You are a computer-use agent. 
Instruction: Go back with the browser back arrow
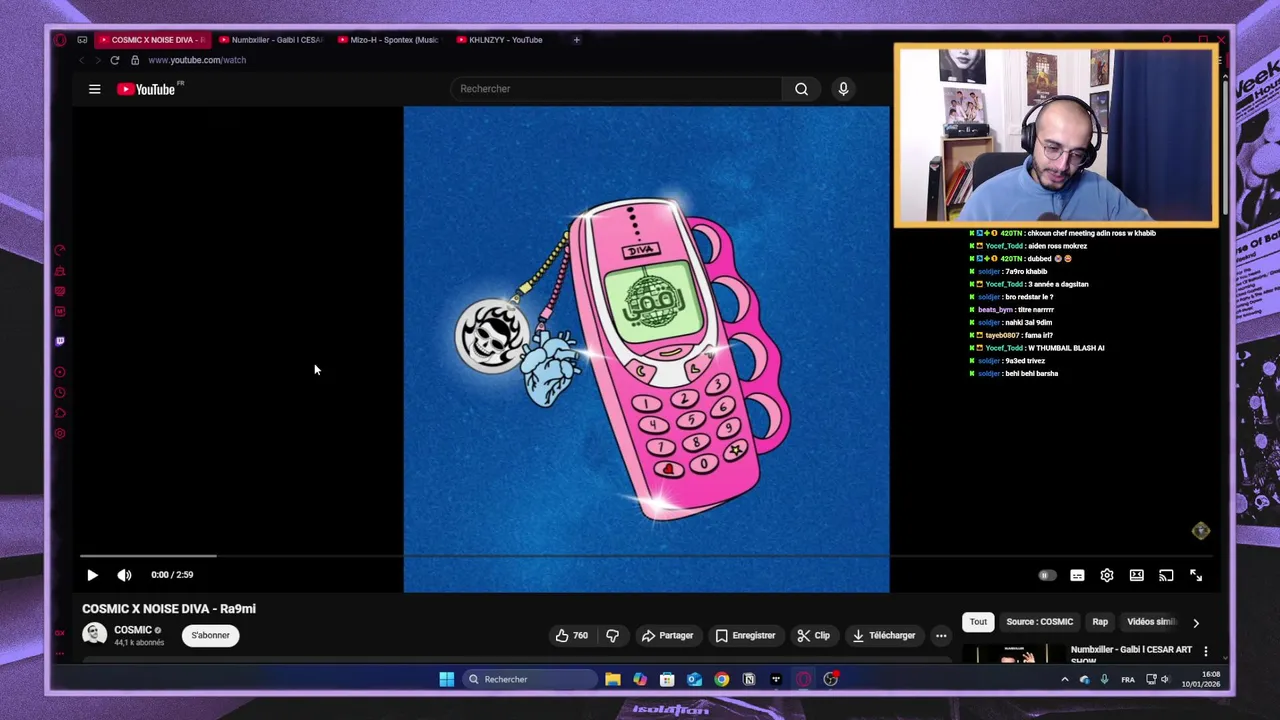point(82,60)
